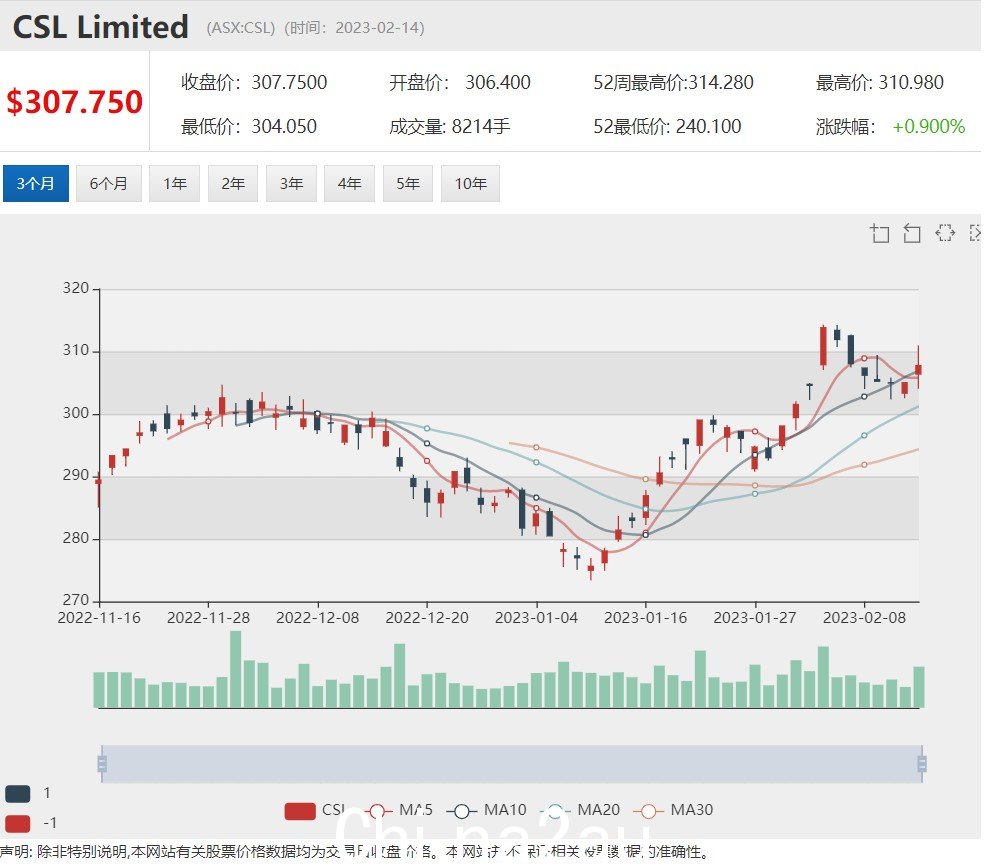This screenshot has width=985, height=867.
Task: Click the 2023-02-08 x-axis date label
Action: tap(864, 618)
